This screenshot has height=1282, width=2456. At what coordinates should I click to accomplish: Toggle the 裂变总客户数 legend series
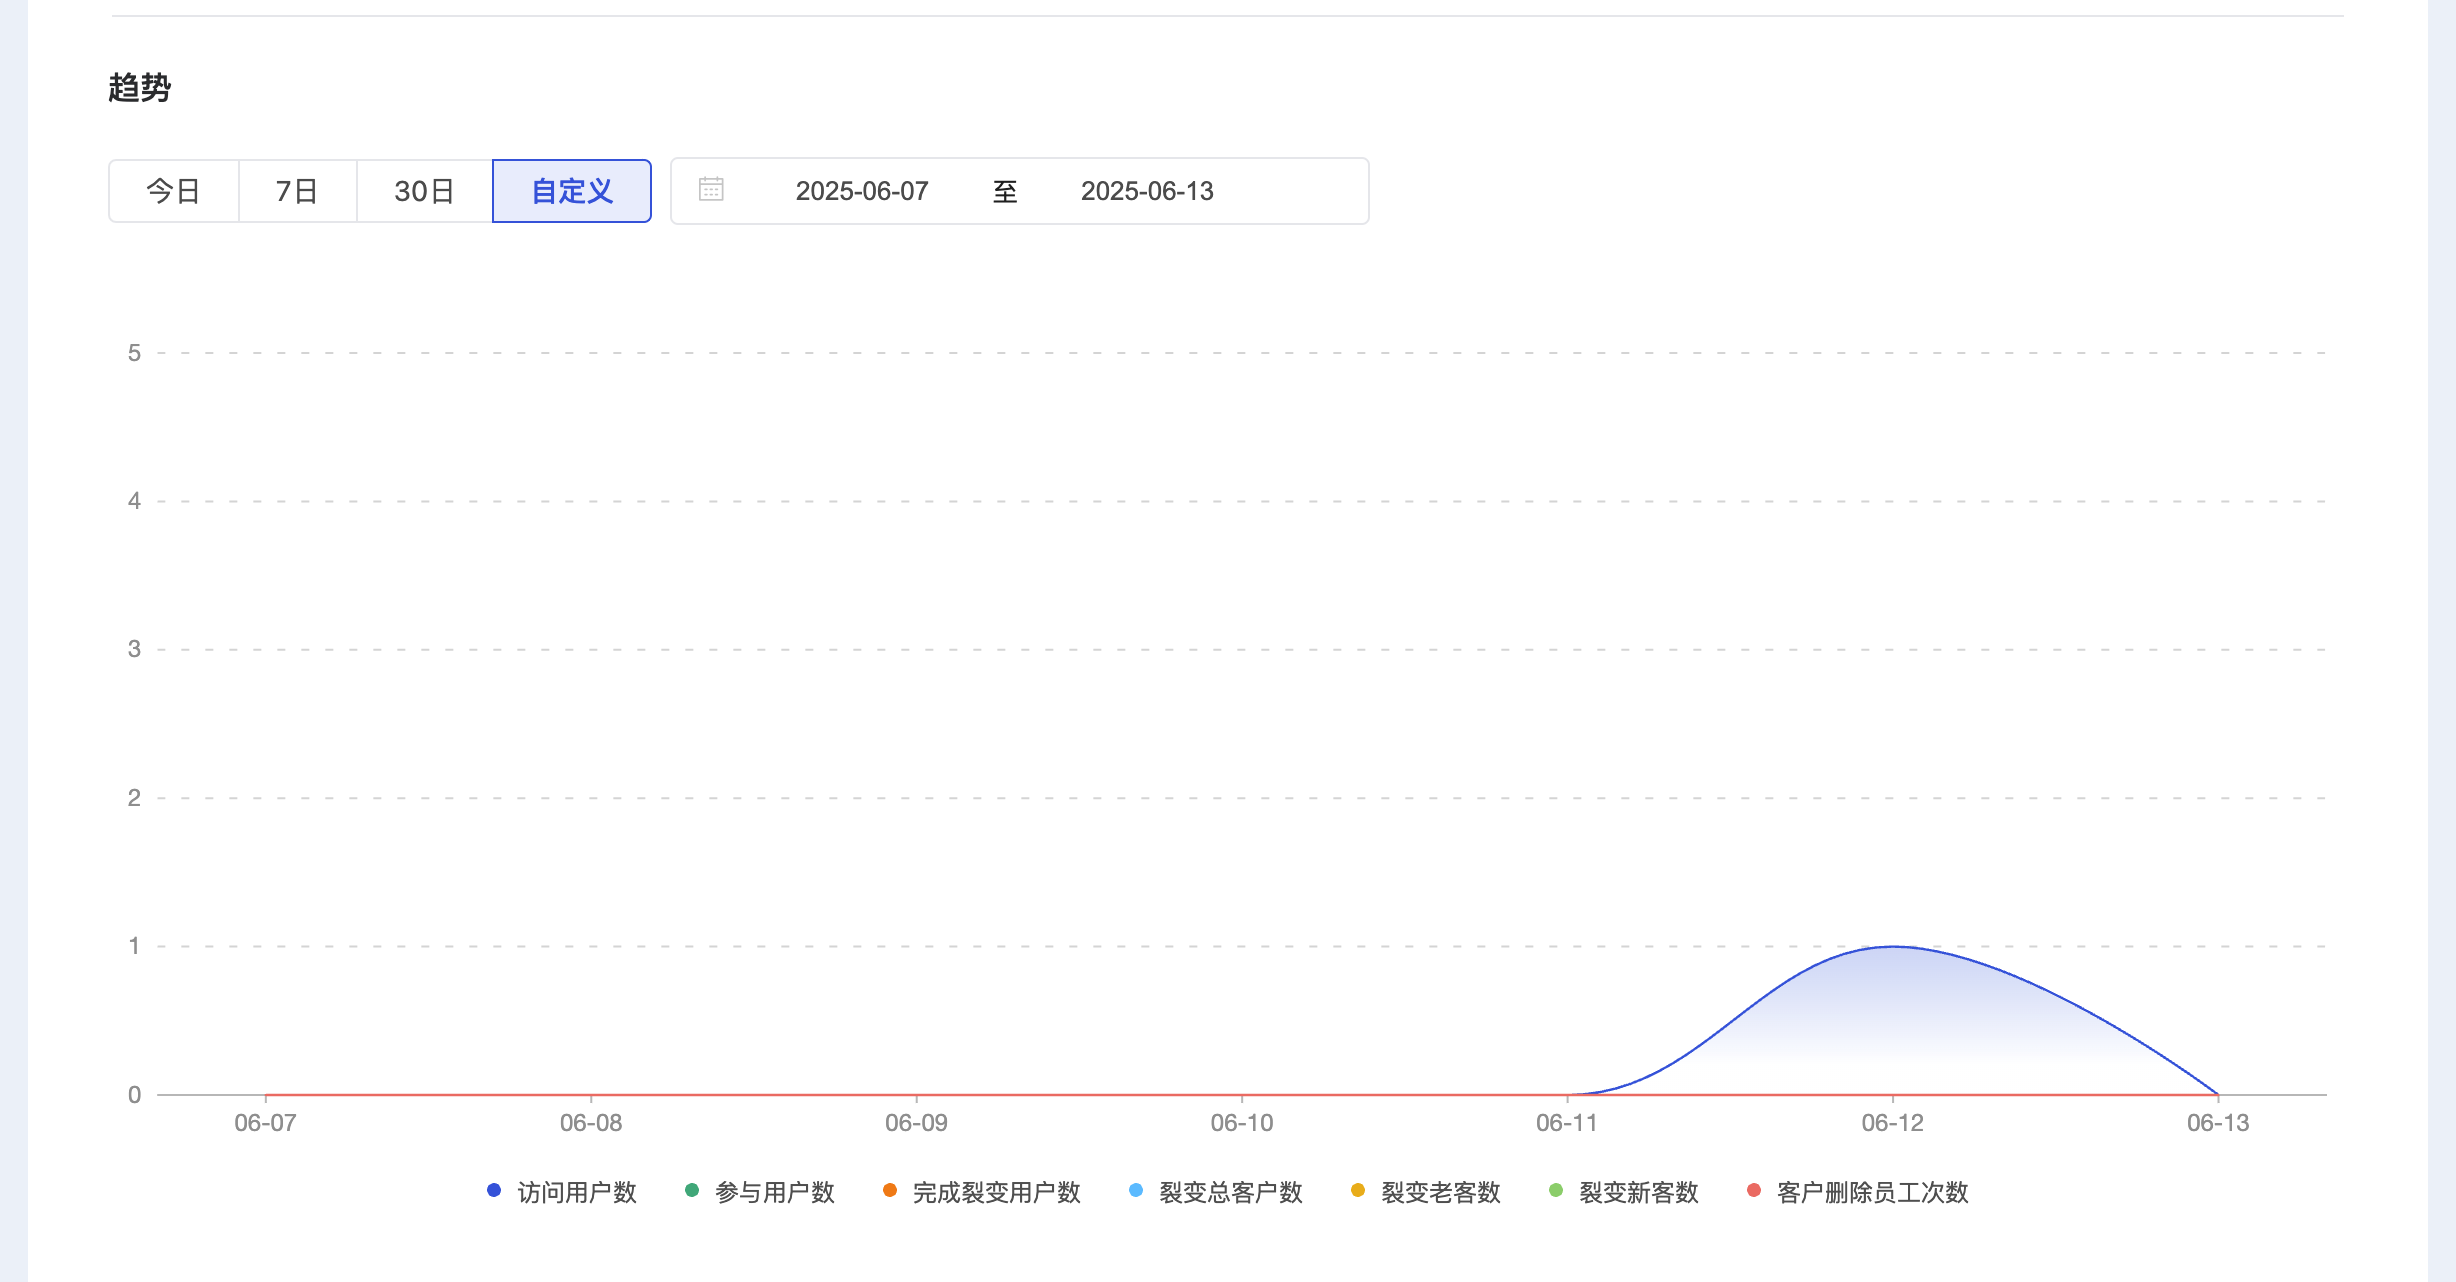tap(1216, 1192)
